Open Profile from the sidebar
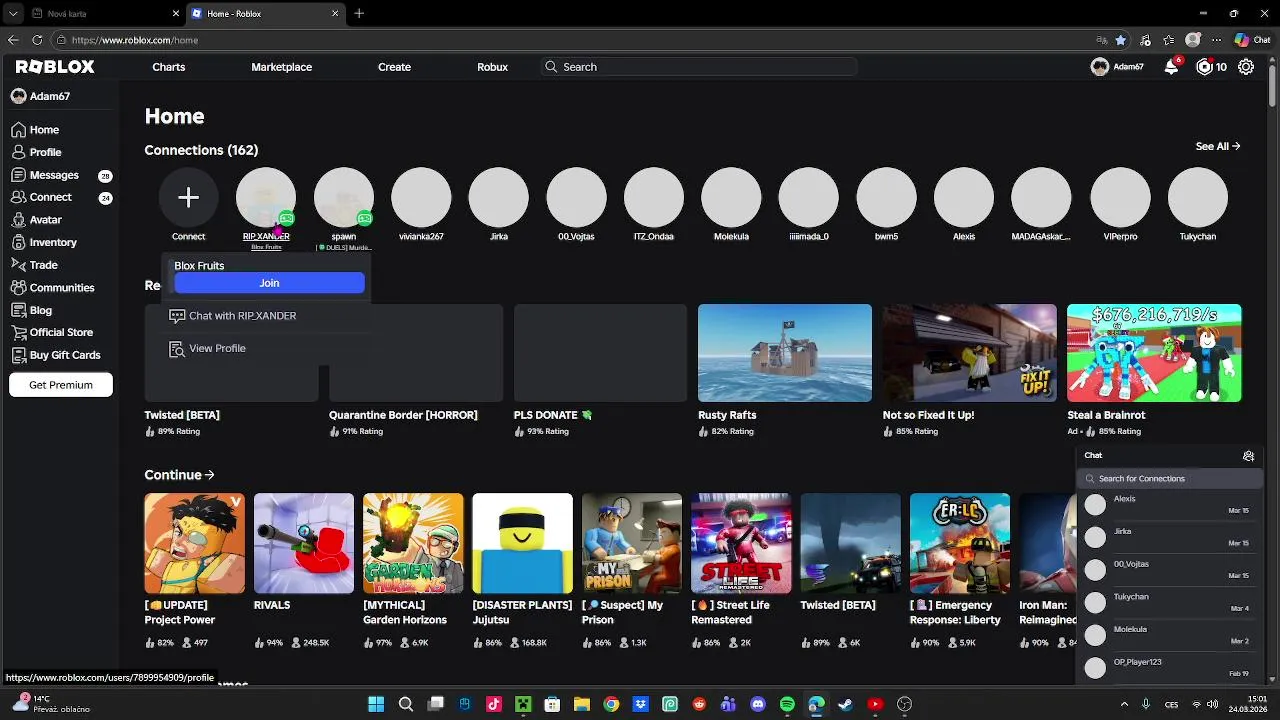The height and width of the screenshot is (720, 1280). point(45,152)
